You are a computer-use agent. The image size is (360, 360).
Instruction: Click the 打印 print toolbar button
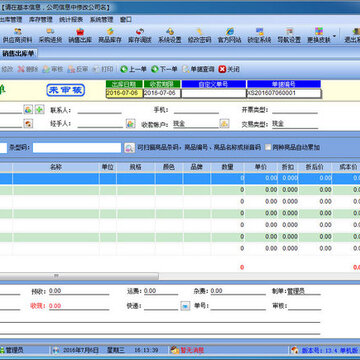(103, 69)
